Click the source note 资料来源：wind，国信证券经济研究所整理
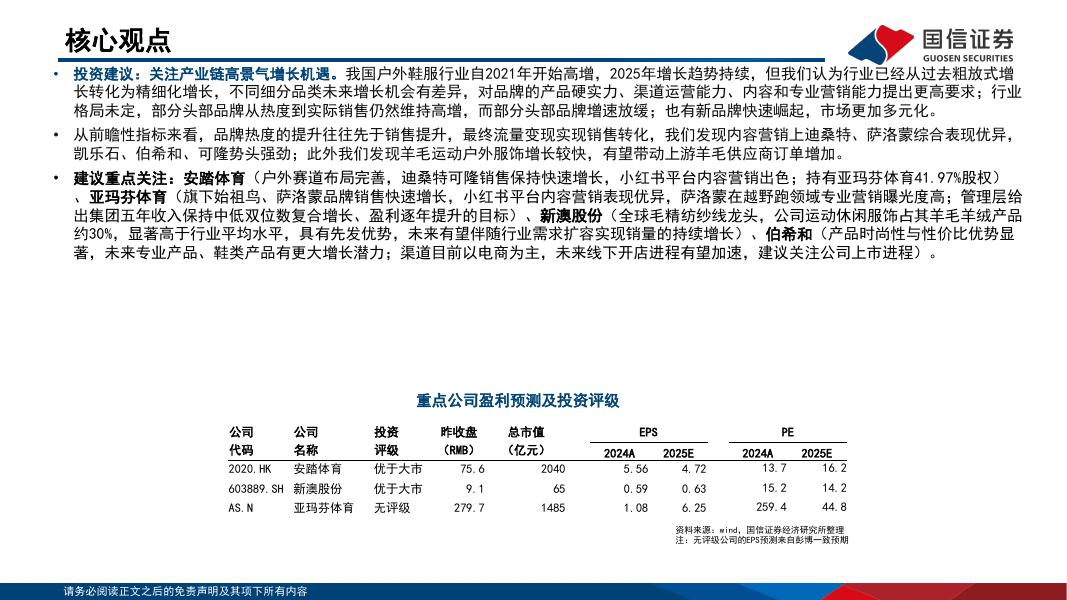 pyautogui.click(x=759, y=530)
